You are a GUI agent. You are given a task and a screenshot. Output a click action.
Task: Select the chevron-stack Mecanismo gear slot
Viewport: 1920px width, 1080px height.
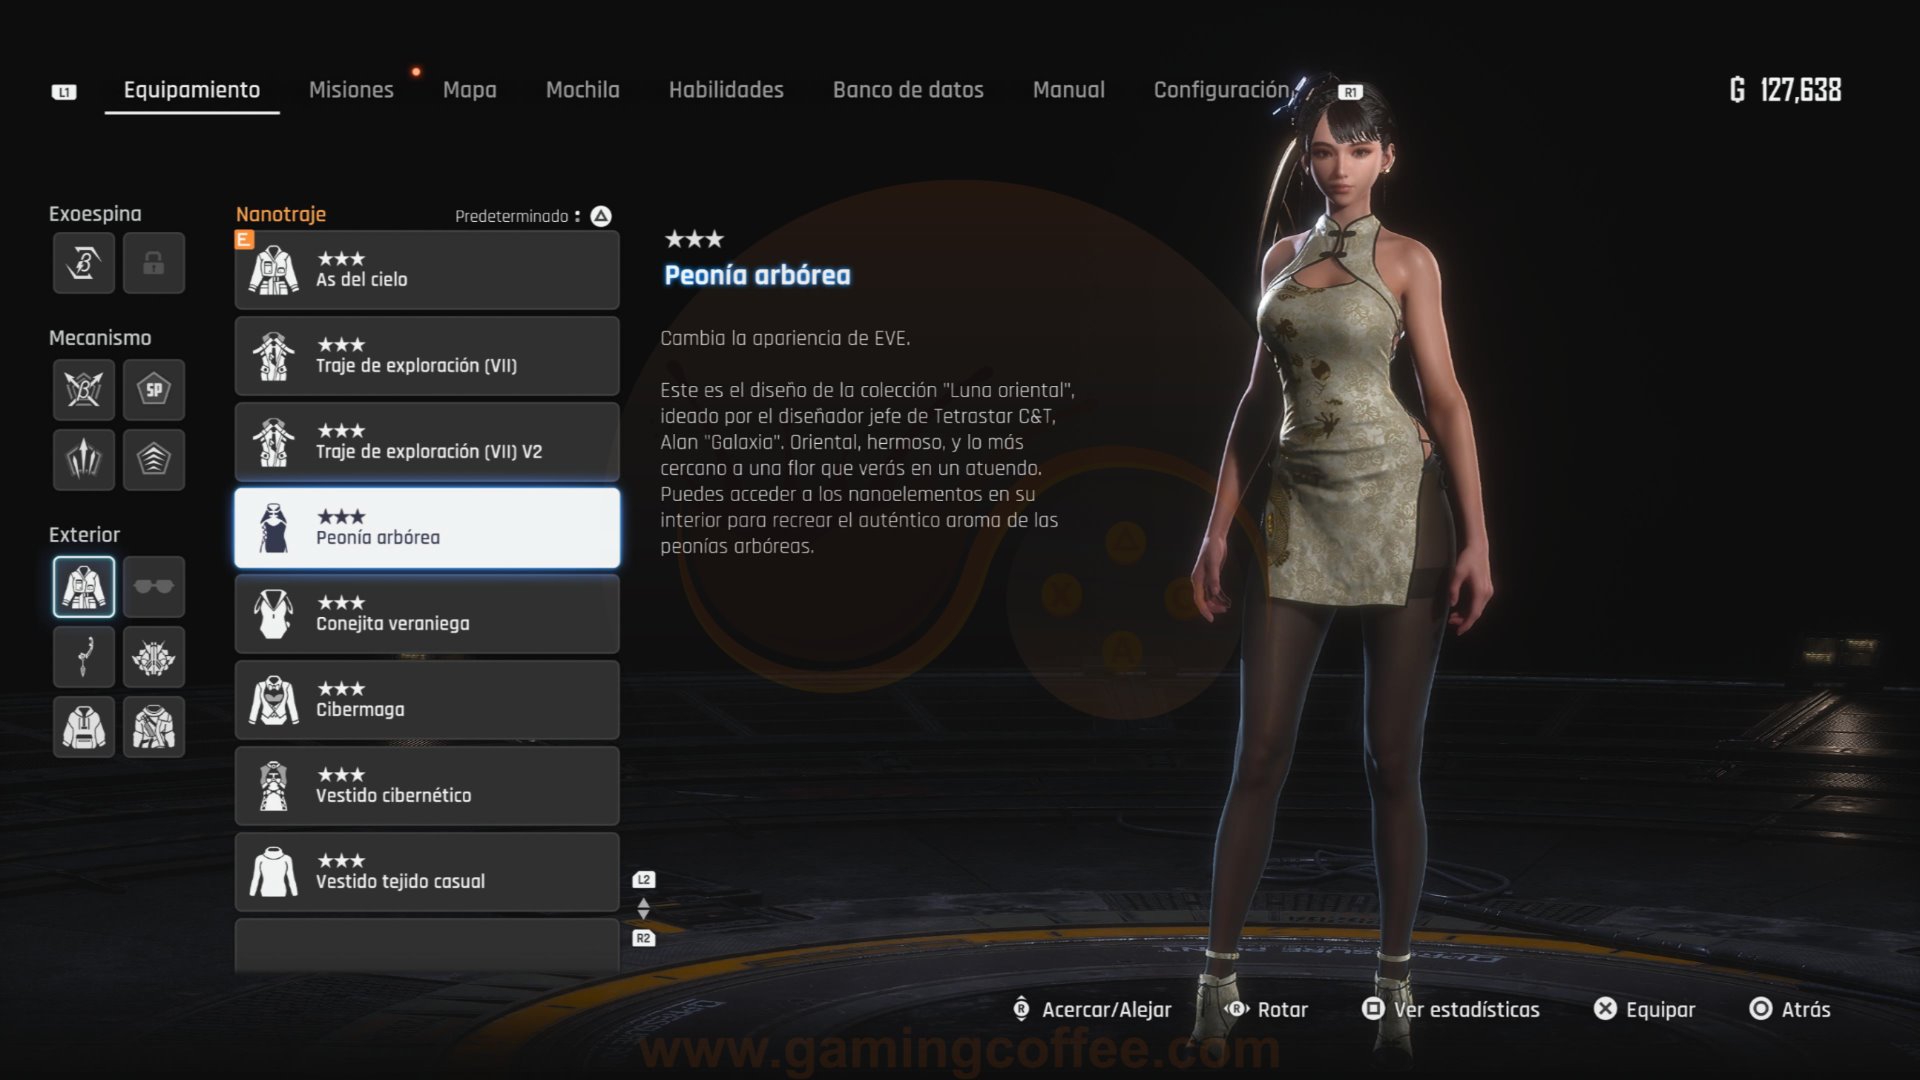(154, 459)
